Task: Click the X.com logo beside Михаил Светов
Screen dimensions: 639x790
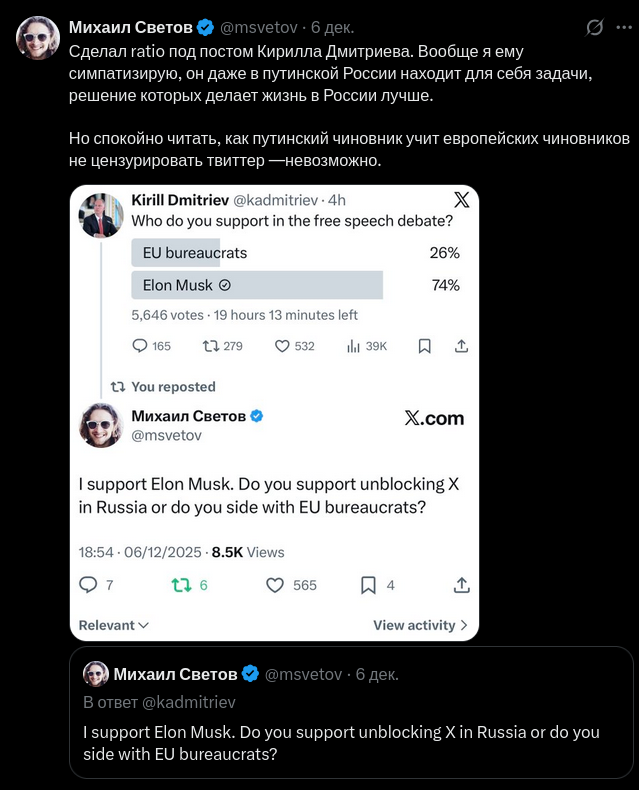Action: pos(434,418)
